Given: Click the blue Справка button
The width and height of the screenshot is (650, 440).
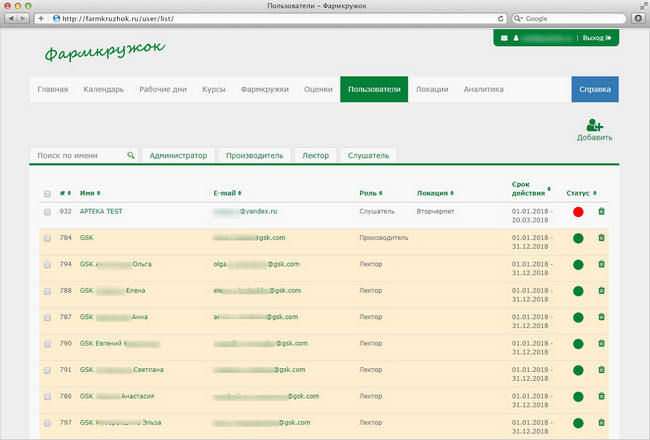Looking at the screenshot, I should [x=595, y=89].
